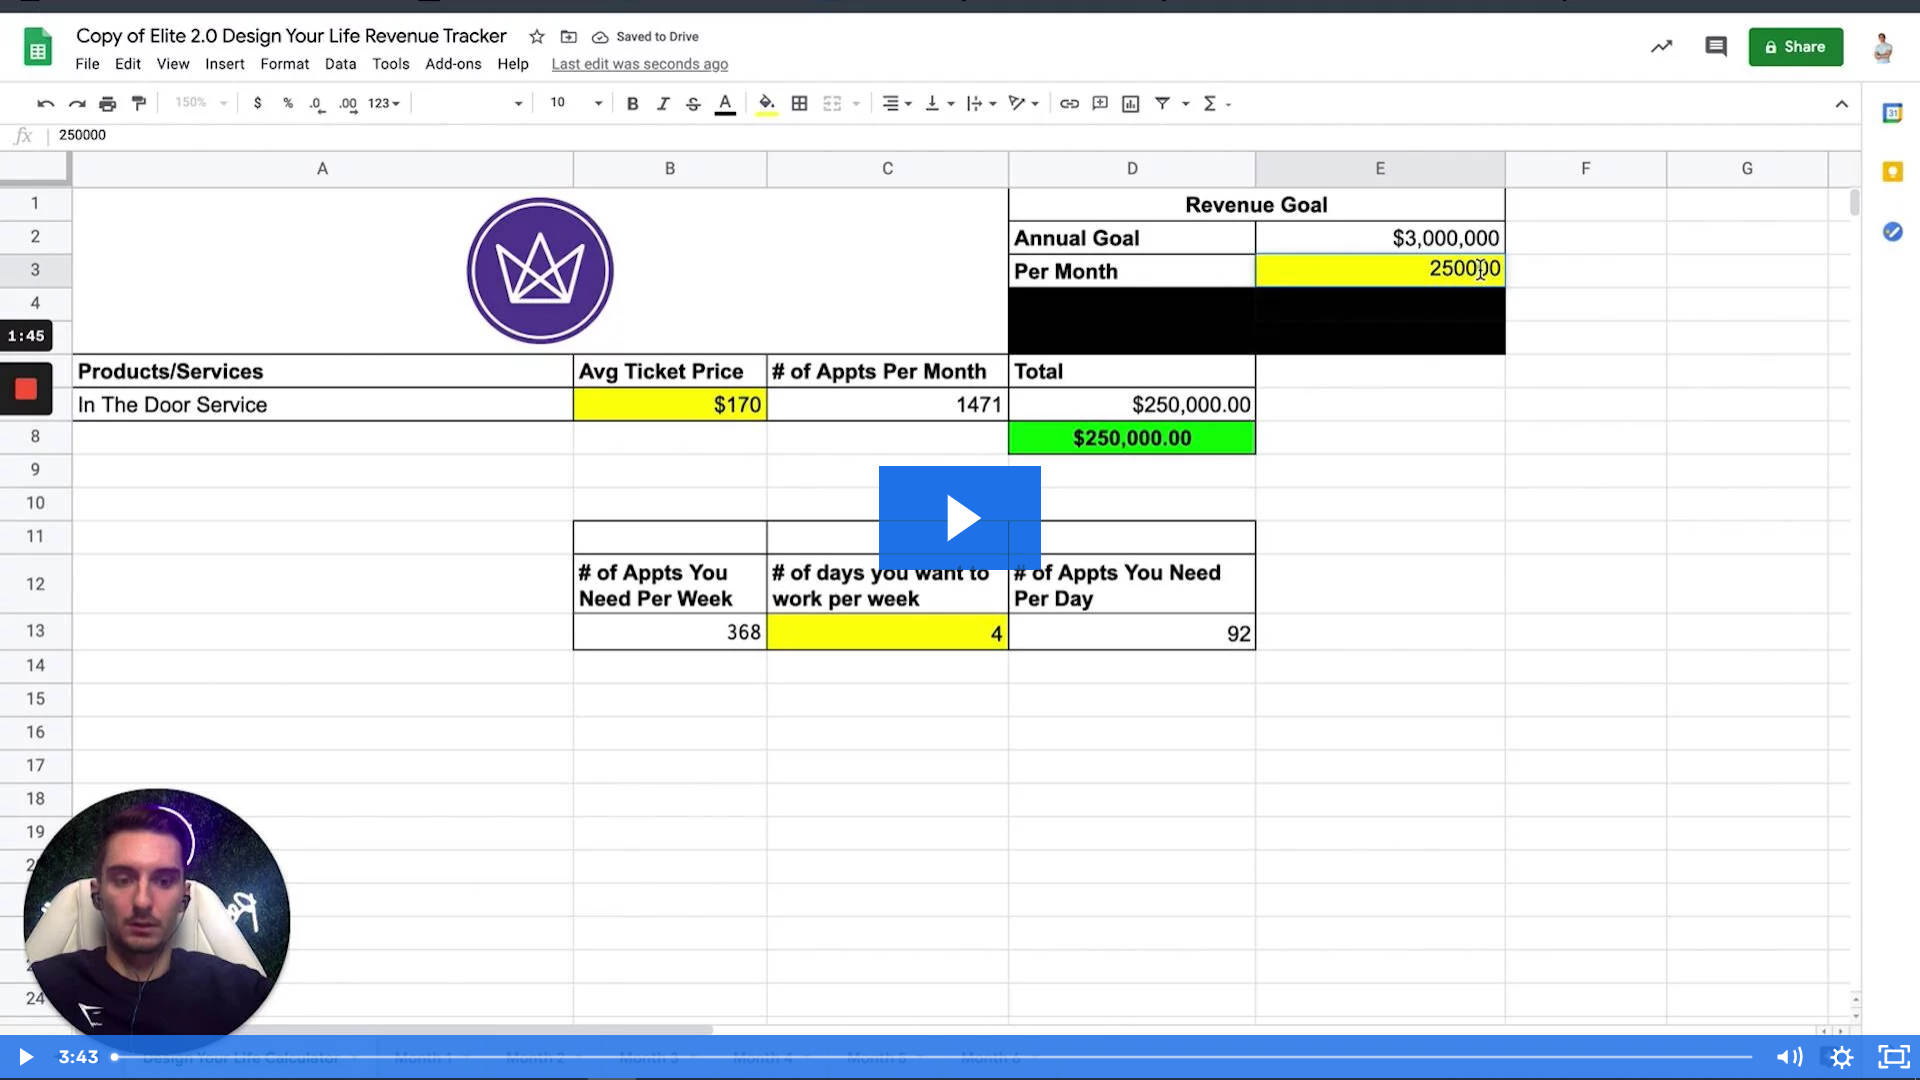Click the print icon
The image size is (1920, 1080).
coord(108,103)
